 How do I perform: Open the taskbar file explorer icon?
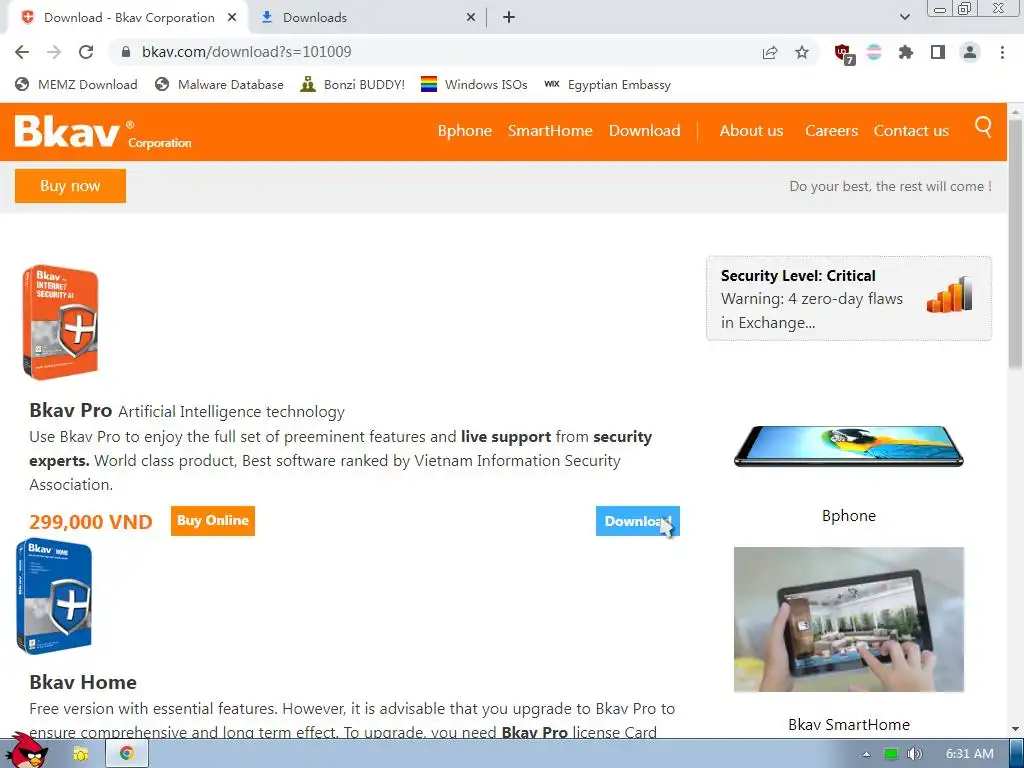[81, 754]
